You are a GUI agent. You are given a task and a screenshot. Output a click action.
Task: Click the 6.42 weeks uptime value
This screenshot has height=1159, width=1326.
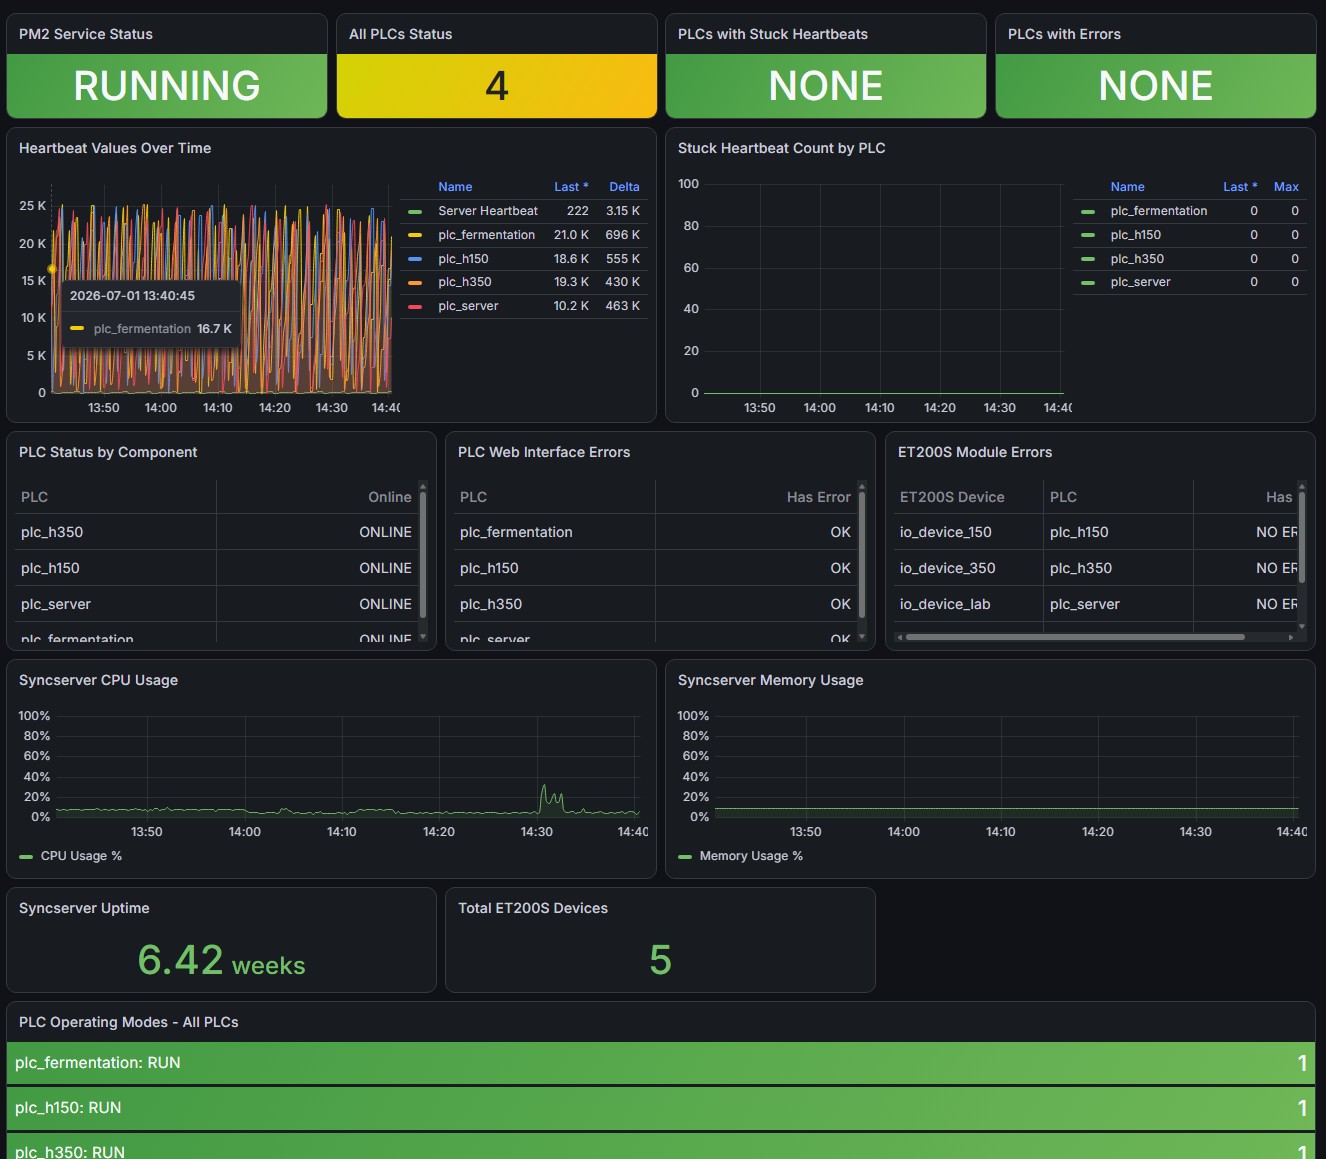point(221,960)
